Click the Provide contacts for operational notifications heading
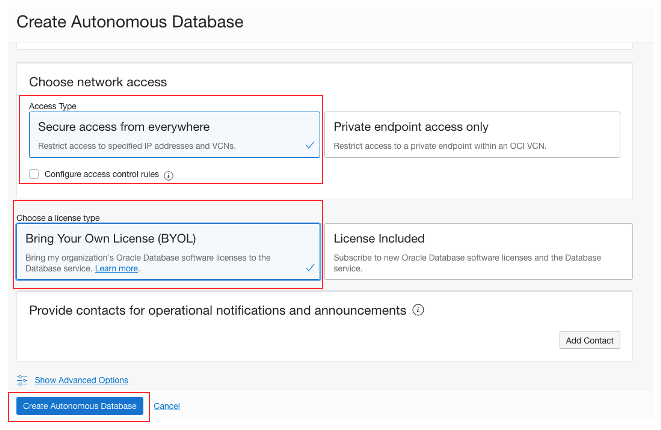The height and width of the screenshot is (430, 661). [x=218, y=311]
